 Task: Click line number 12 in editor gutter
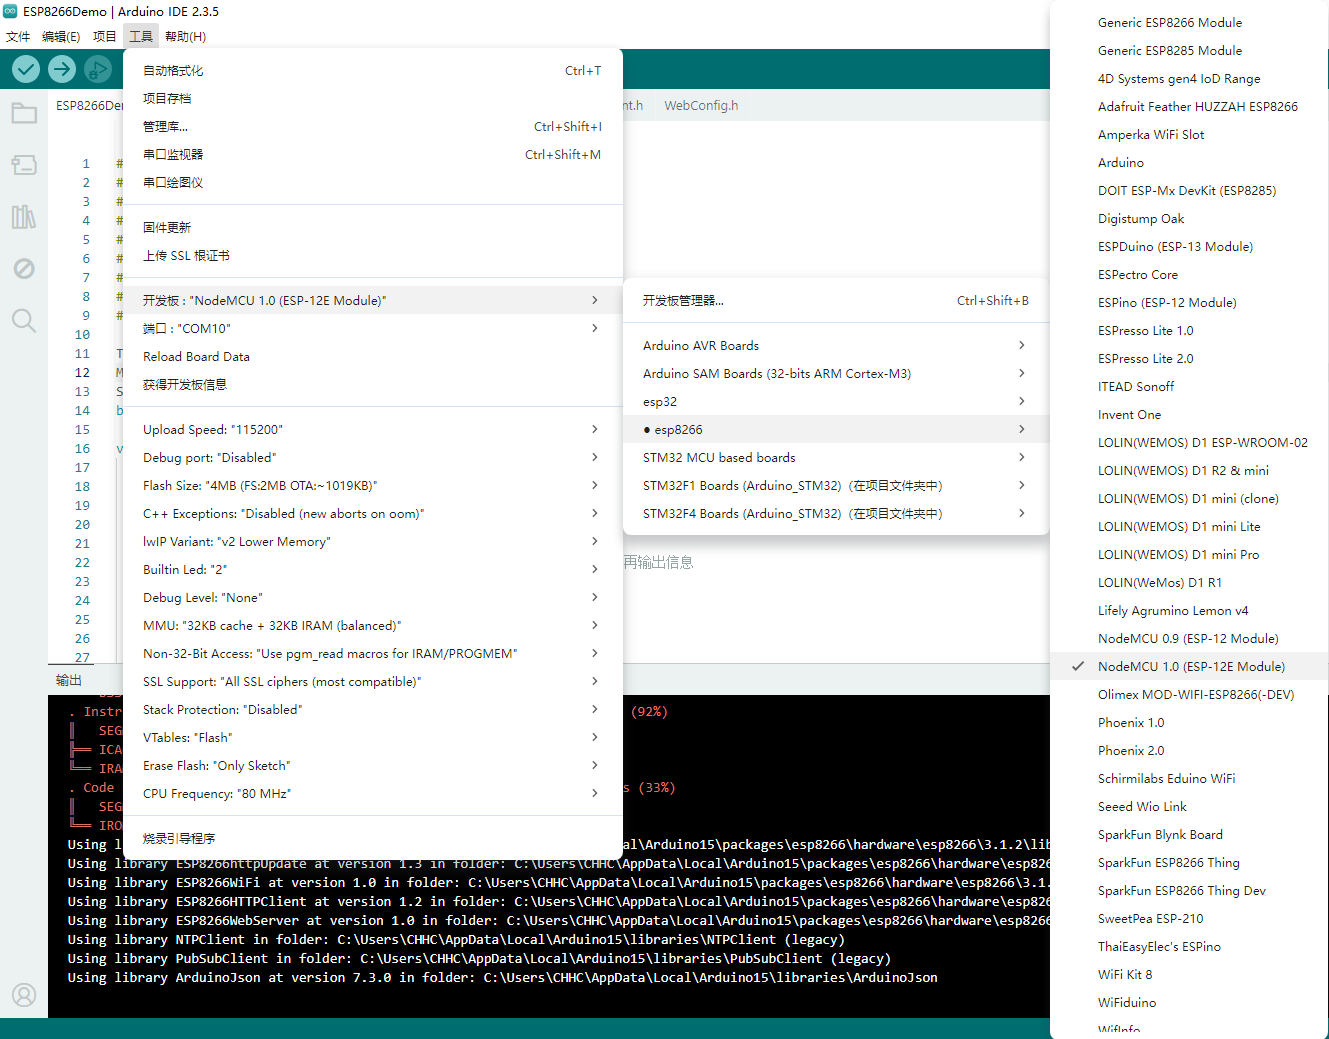tap(82, 372)
